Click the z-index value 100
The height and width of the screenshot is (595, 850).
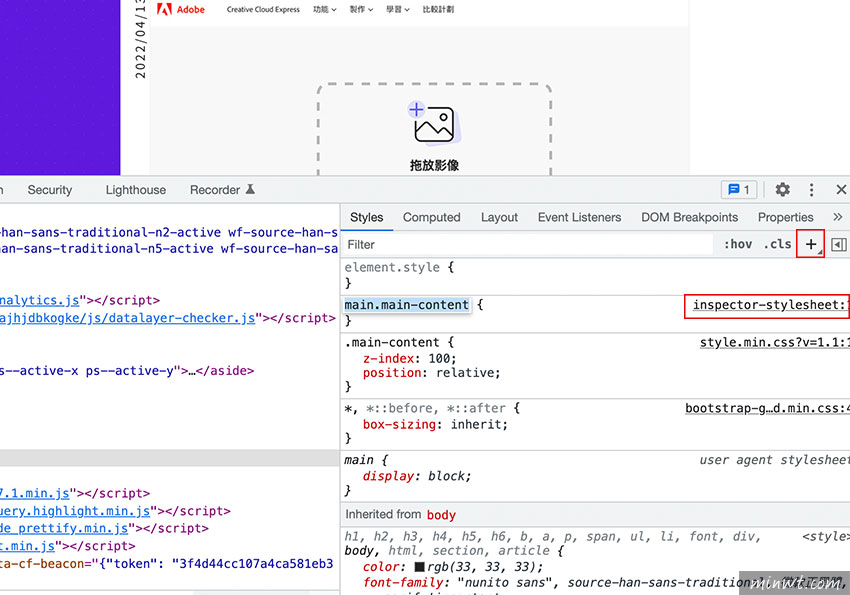click(440, 358)
